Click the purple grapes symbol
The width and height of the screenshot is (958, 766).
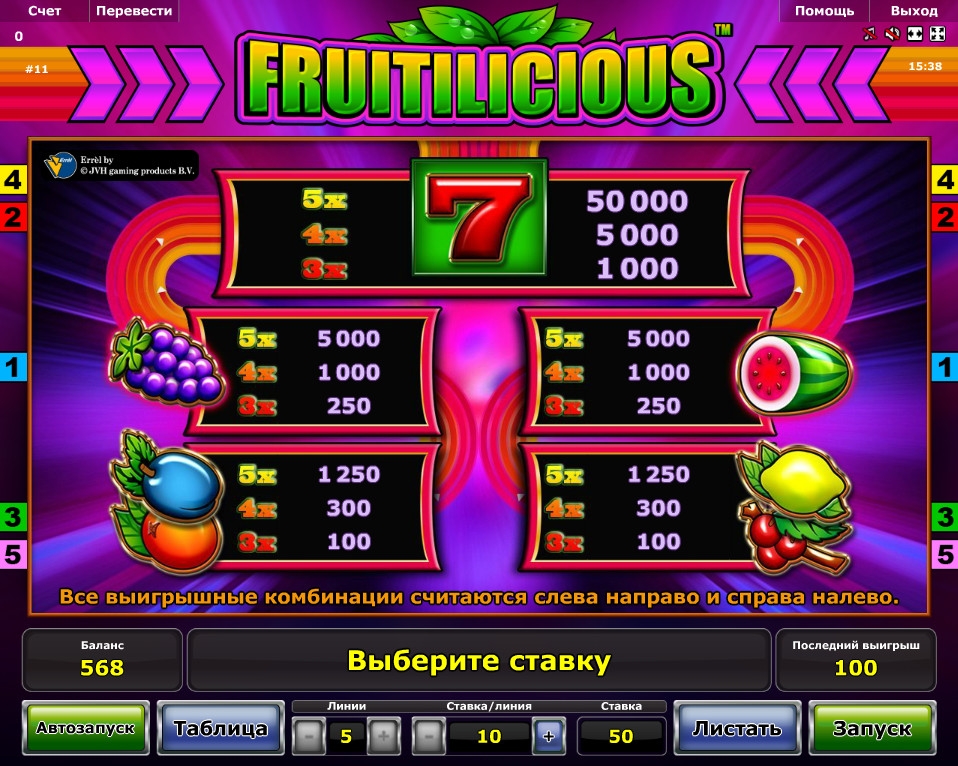point(166,360)
